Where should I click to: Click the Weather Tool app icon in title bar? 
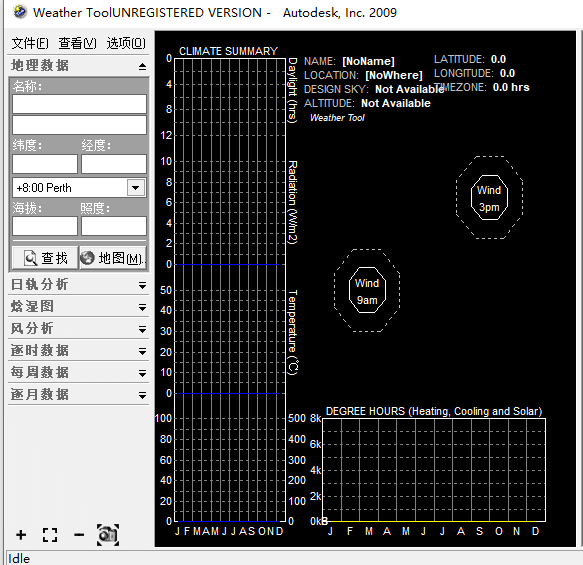(20, 12)
